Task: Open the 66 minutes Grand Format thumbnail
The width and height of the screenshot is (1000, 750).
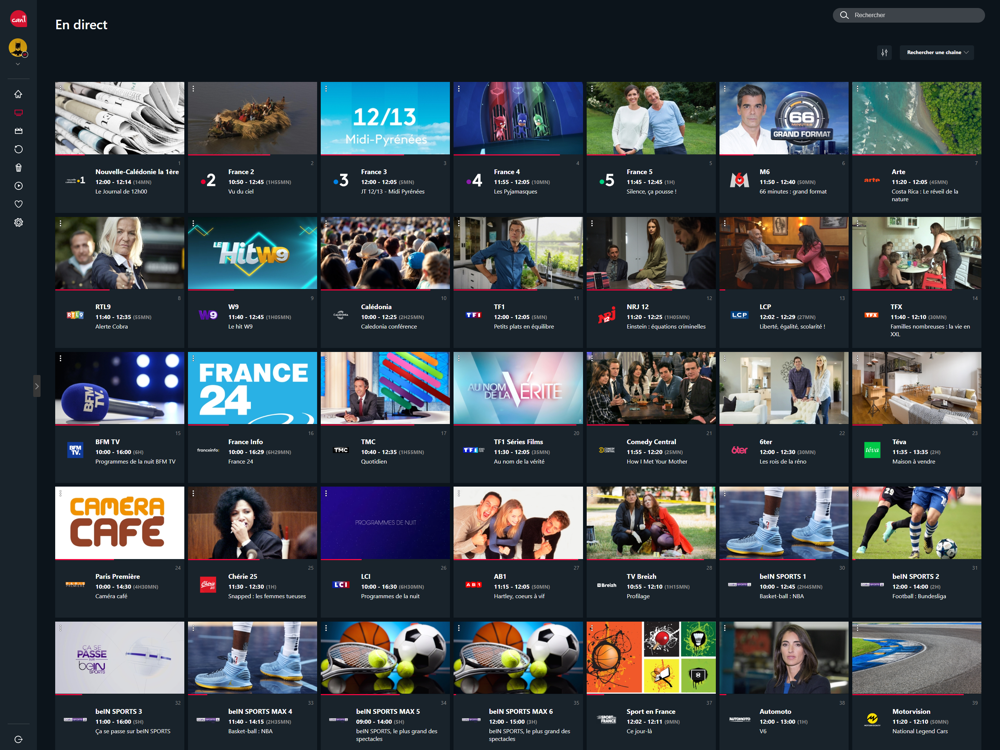Action: [x=784, y=118]
